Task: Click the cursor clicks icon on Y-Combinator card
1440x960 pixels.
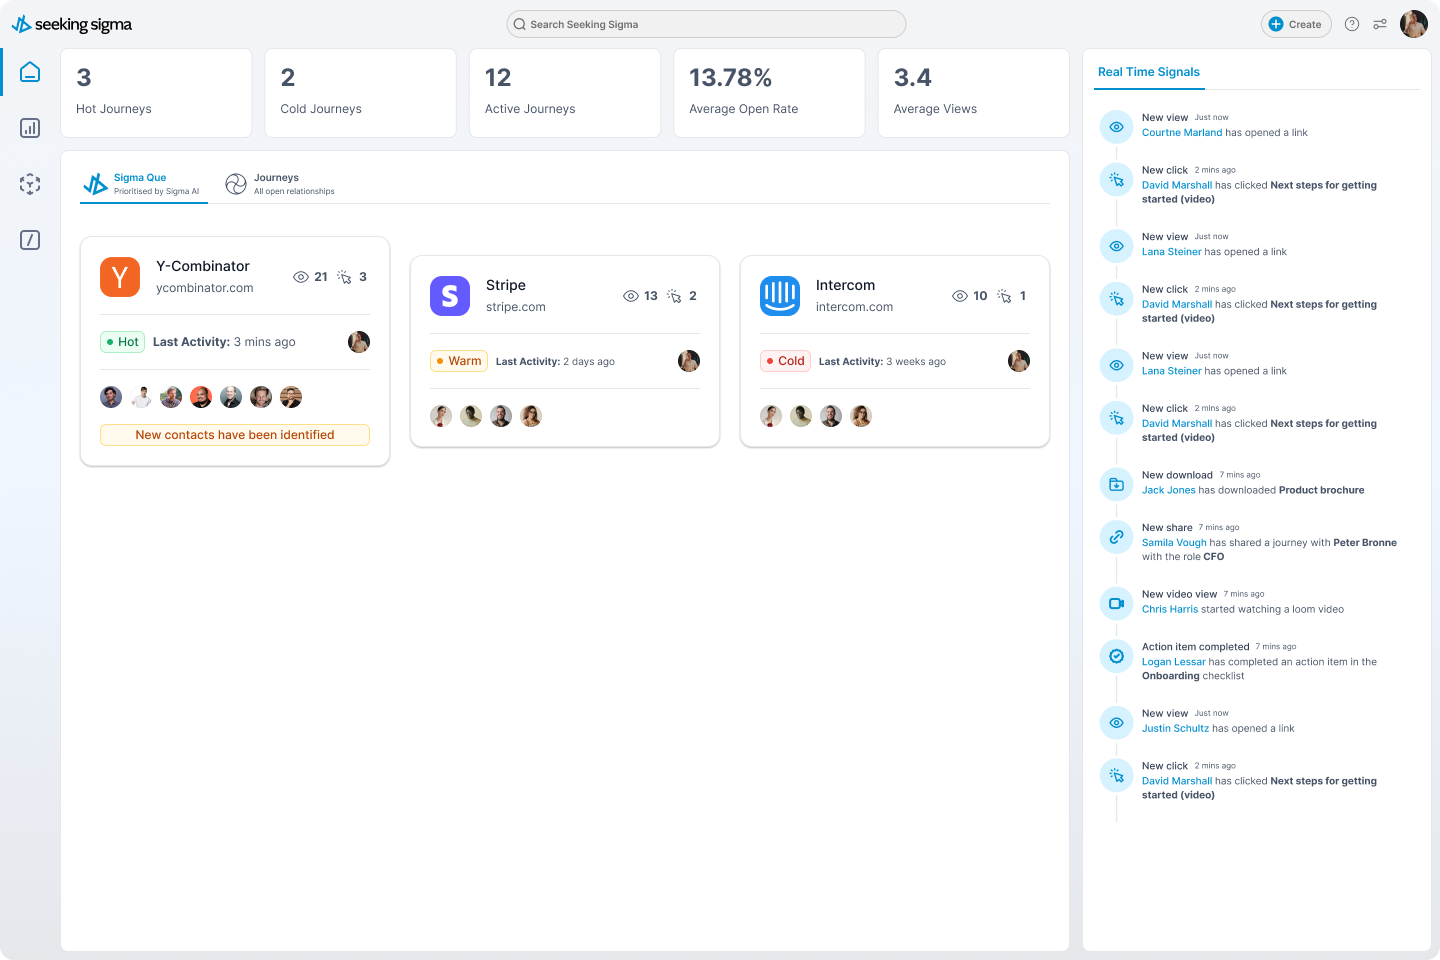Action: point(344,277)
